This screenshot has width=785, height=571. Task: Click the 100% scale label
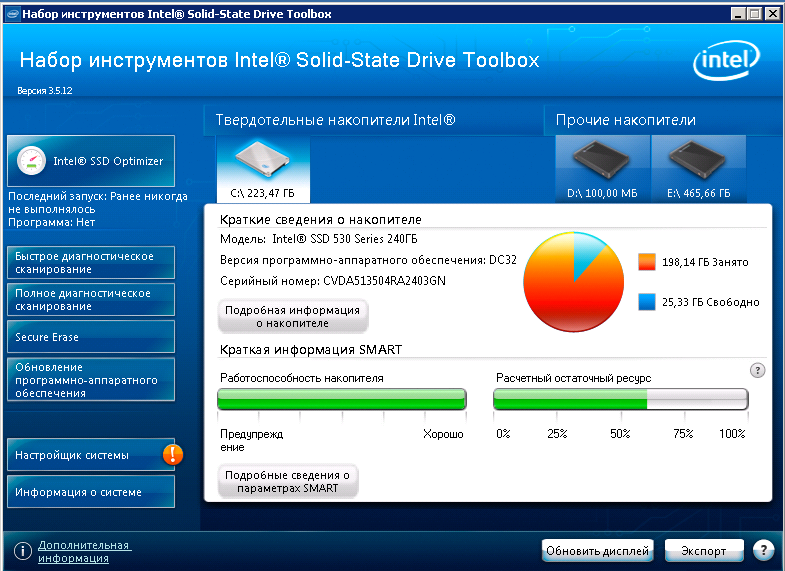pyautogui.click(x=732, y=434)
